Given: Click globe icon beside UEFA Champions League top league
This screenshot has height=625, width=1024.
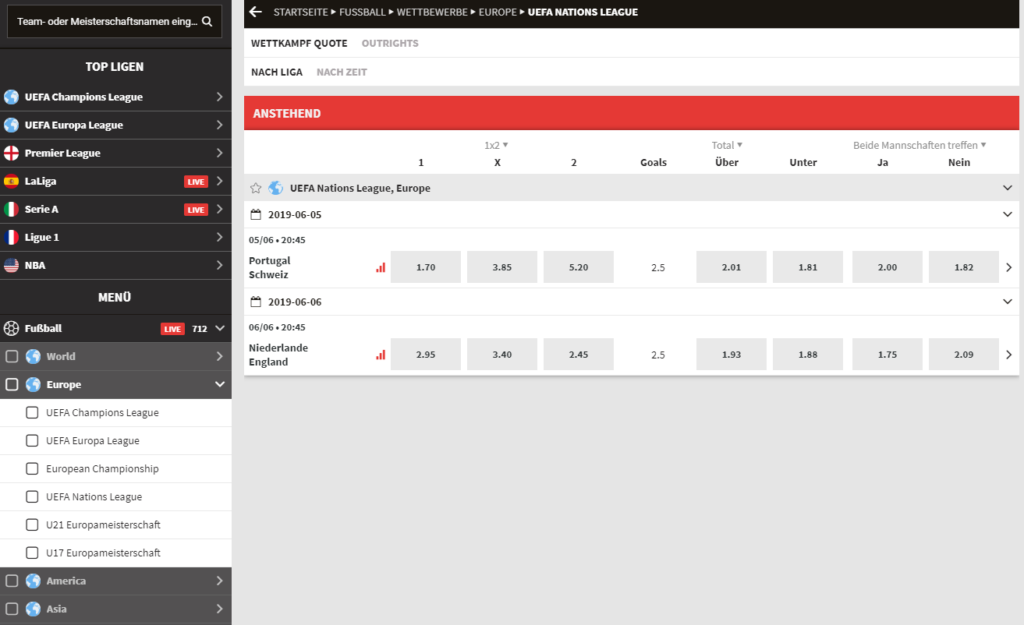Looking at the screenshot, I should coord(11,97).
